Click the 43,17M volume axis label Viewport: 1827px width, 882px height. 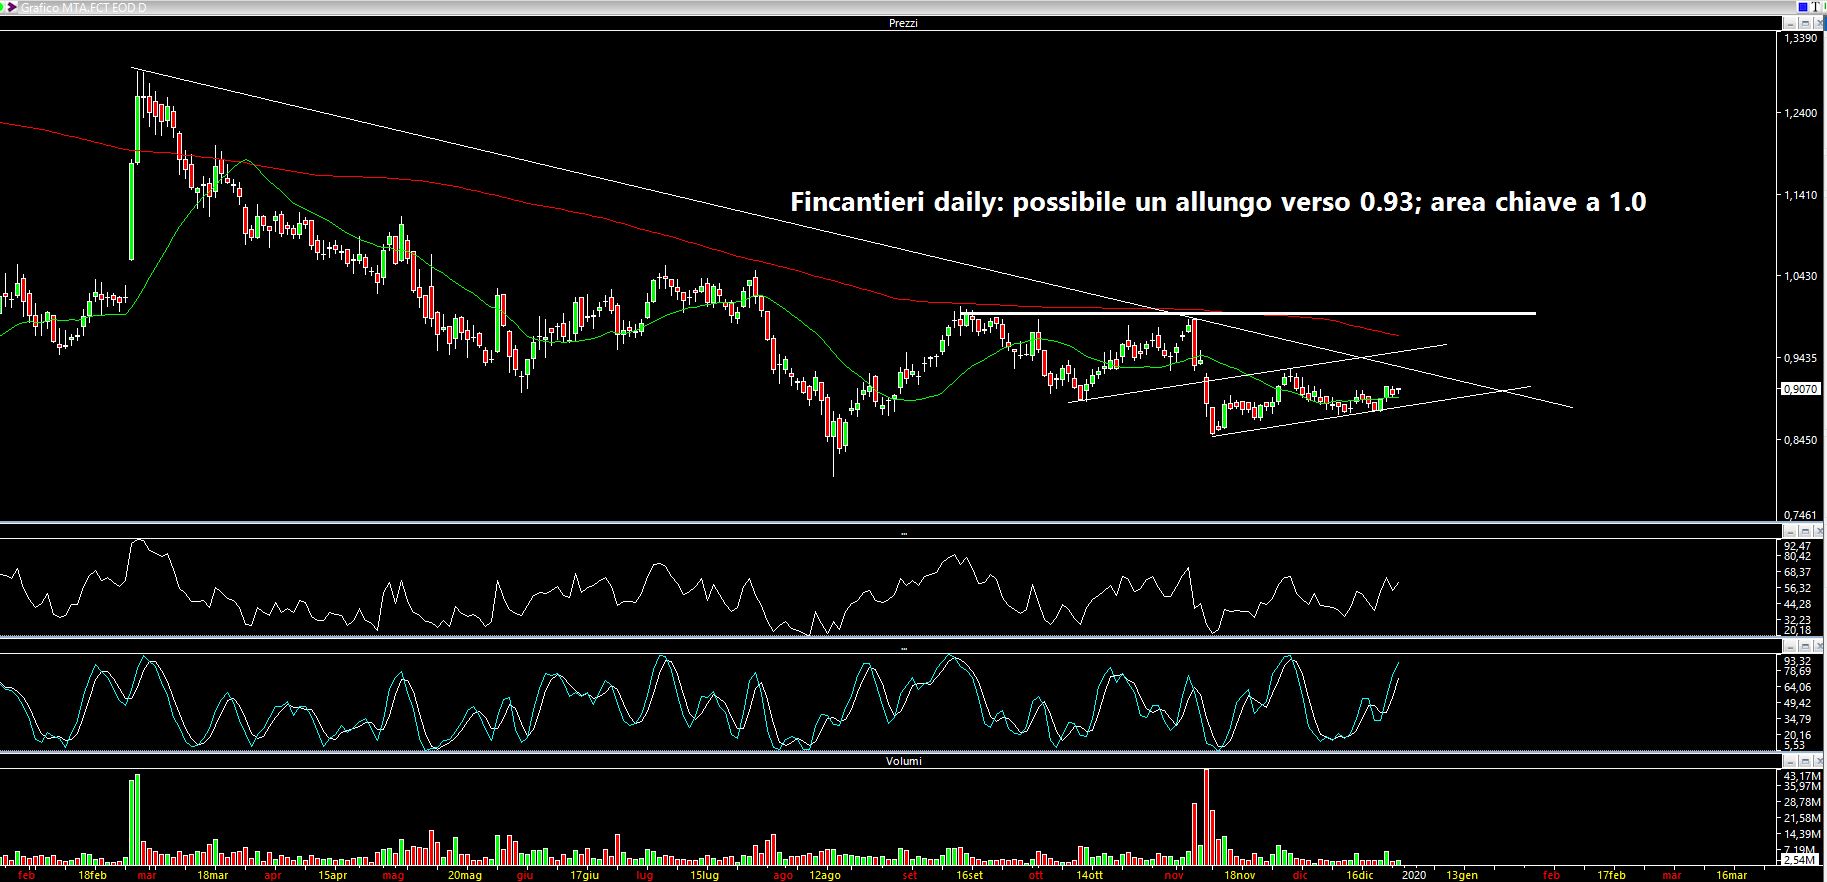(x=1802, y=776)
